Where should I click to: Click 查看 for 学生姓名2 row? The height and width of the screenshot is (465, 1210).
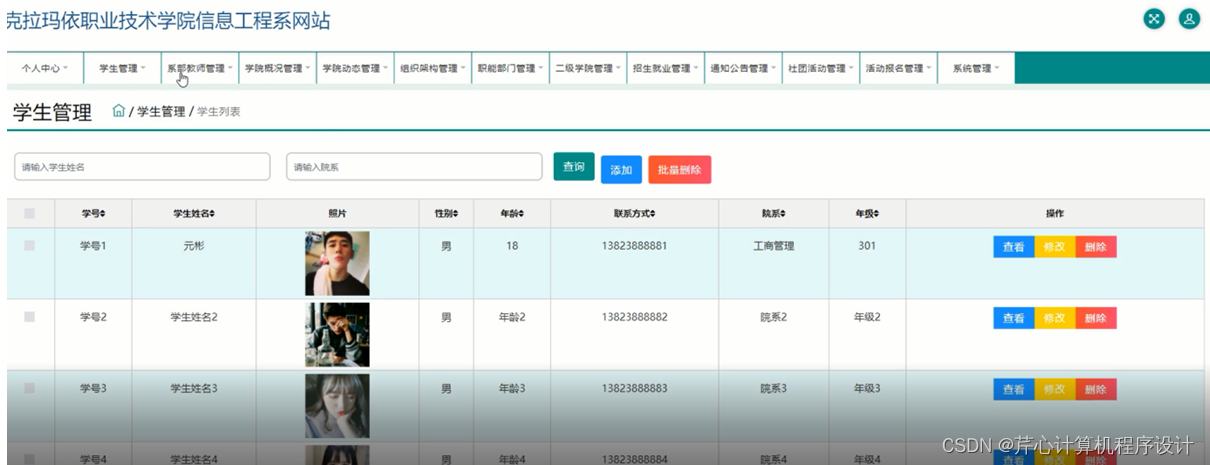[x=1014, y=318]
